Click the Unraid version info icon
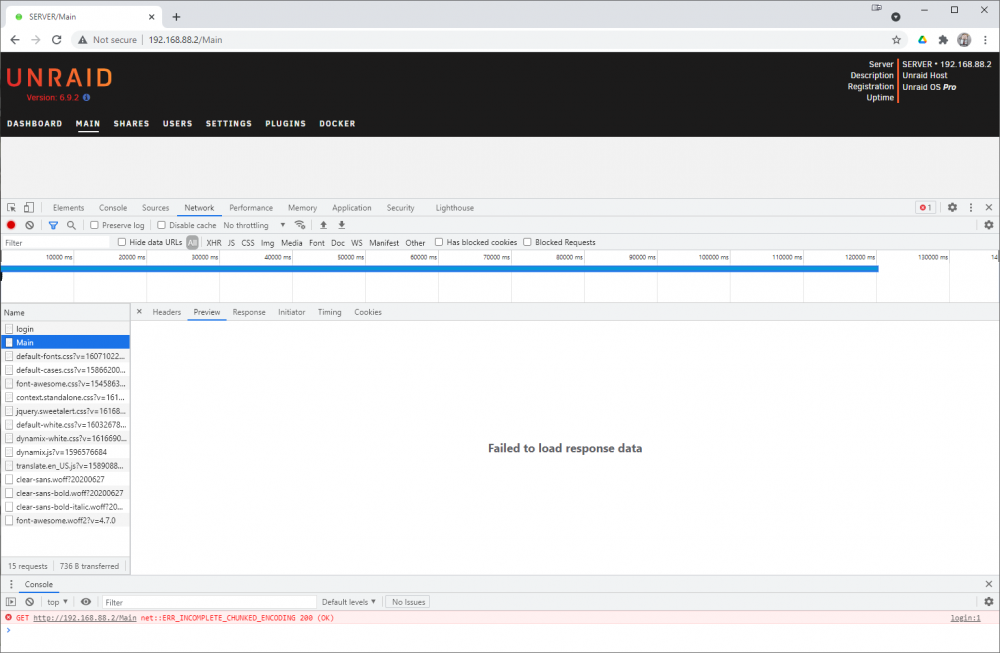Image resolution: width=1000 pixels, height=653 pixels. coord(87,98)
